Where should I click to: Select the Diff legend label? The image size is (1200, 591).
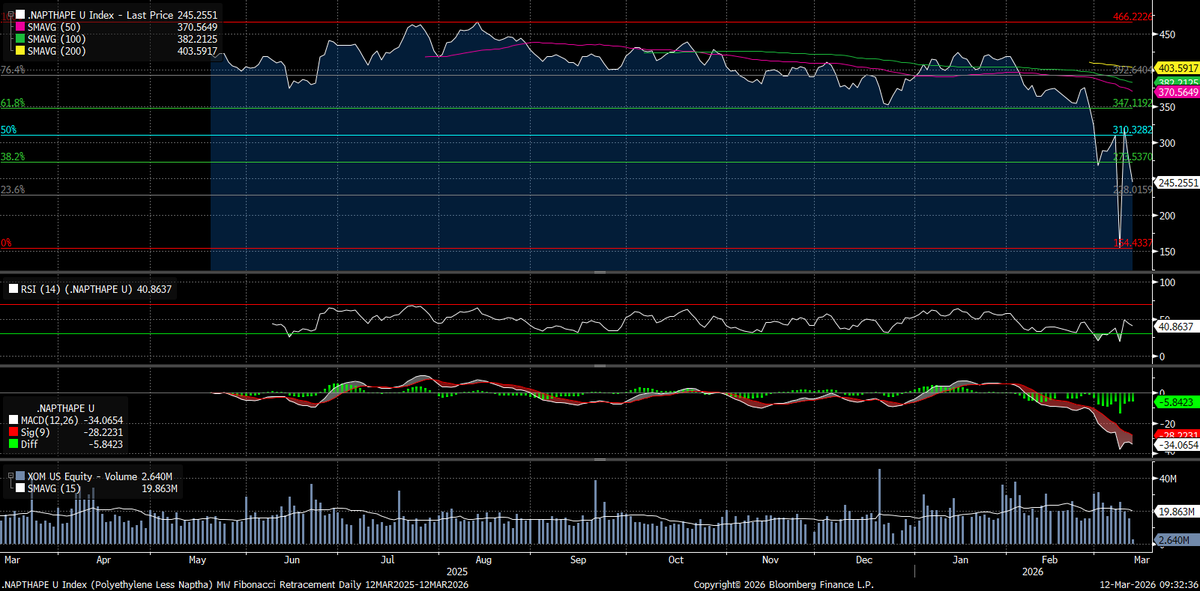click(29, 444)
